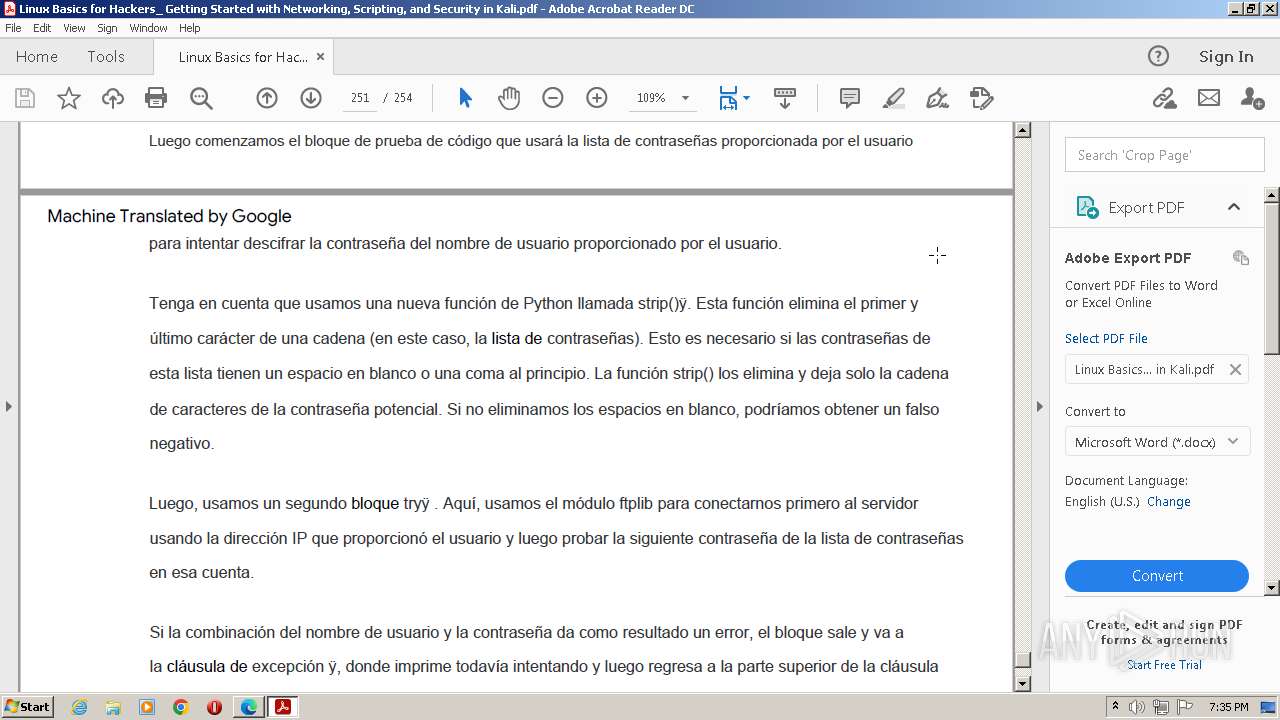Open Help question mark icon
The width and height of the screenshot is (1280, 720).
pos(1158,56)
